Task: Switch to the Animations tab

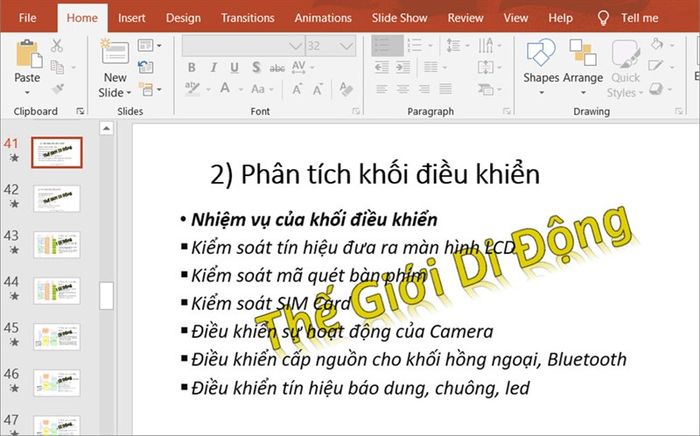Action: [323, 18]
